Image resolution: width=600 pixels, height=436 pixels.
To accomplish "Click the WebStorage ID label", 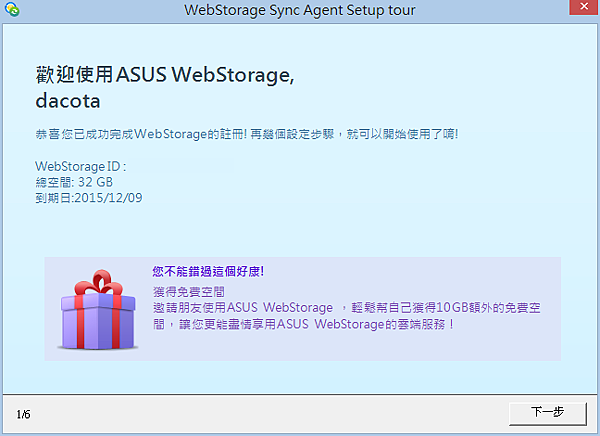I will pyautogui.click(x=80, y=166).
